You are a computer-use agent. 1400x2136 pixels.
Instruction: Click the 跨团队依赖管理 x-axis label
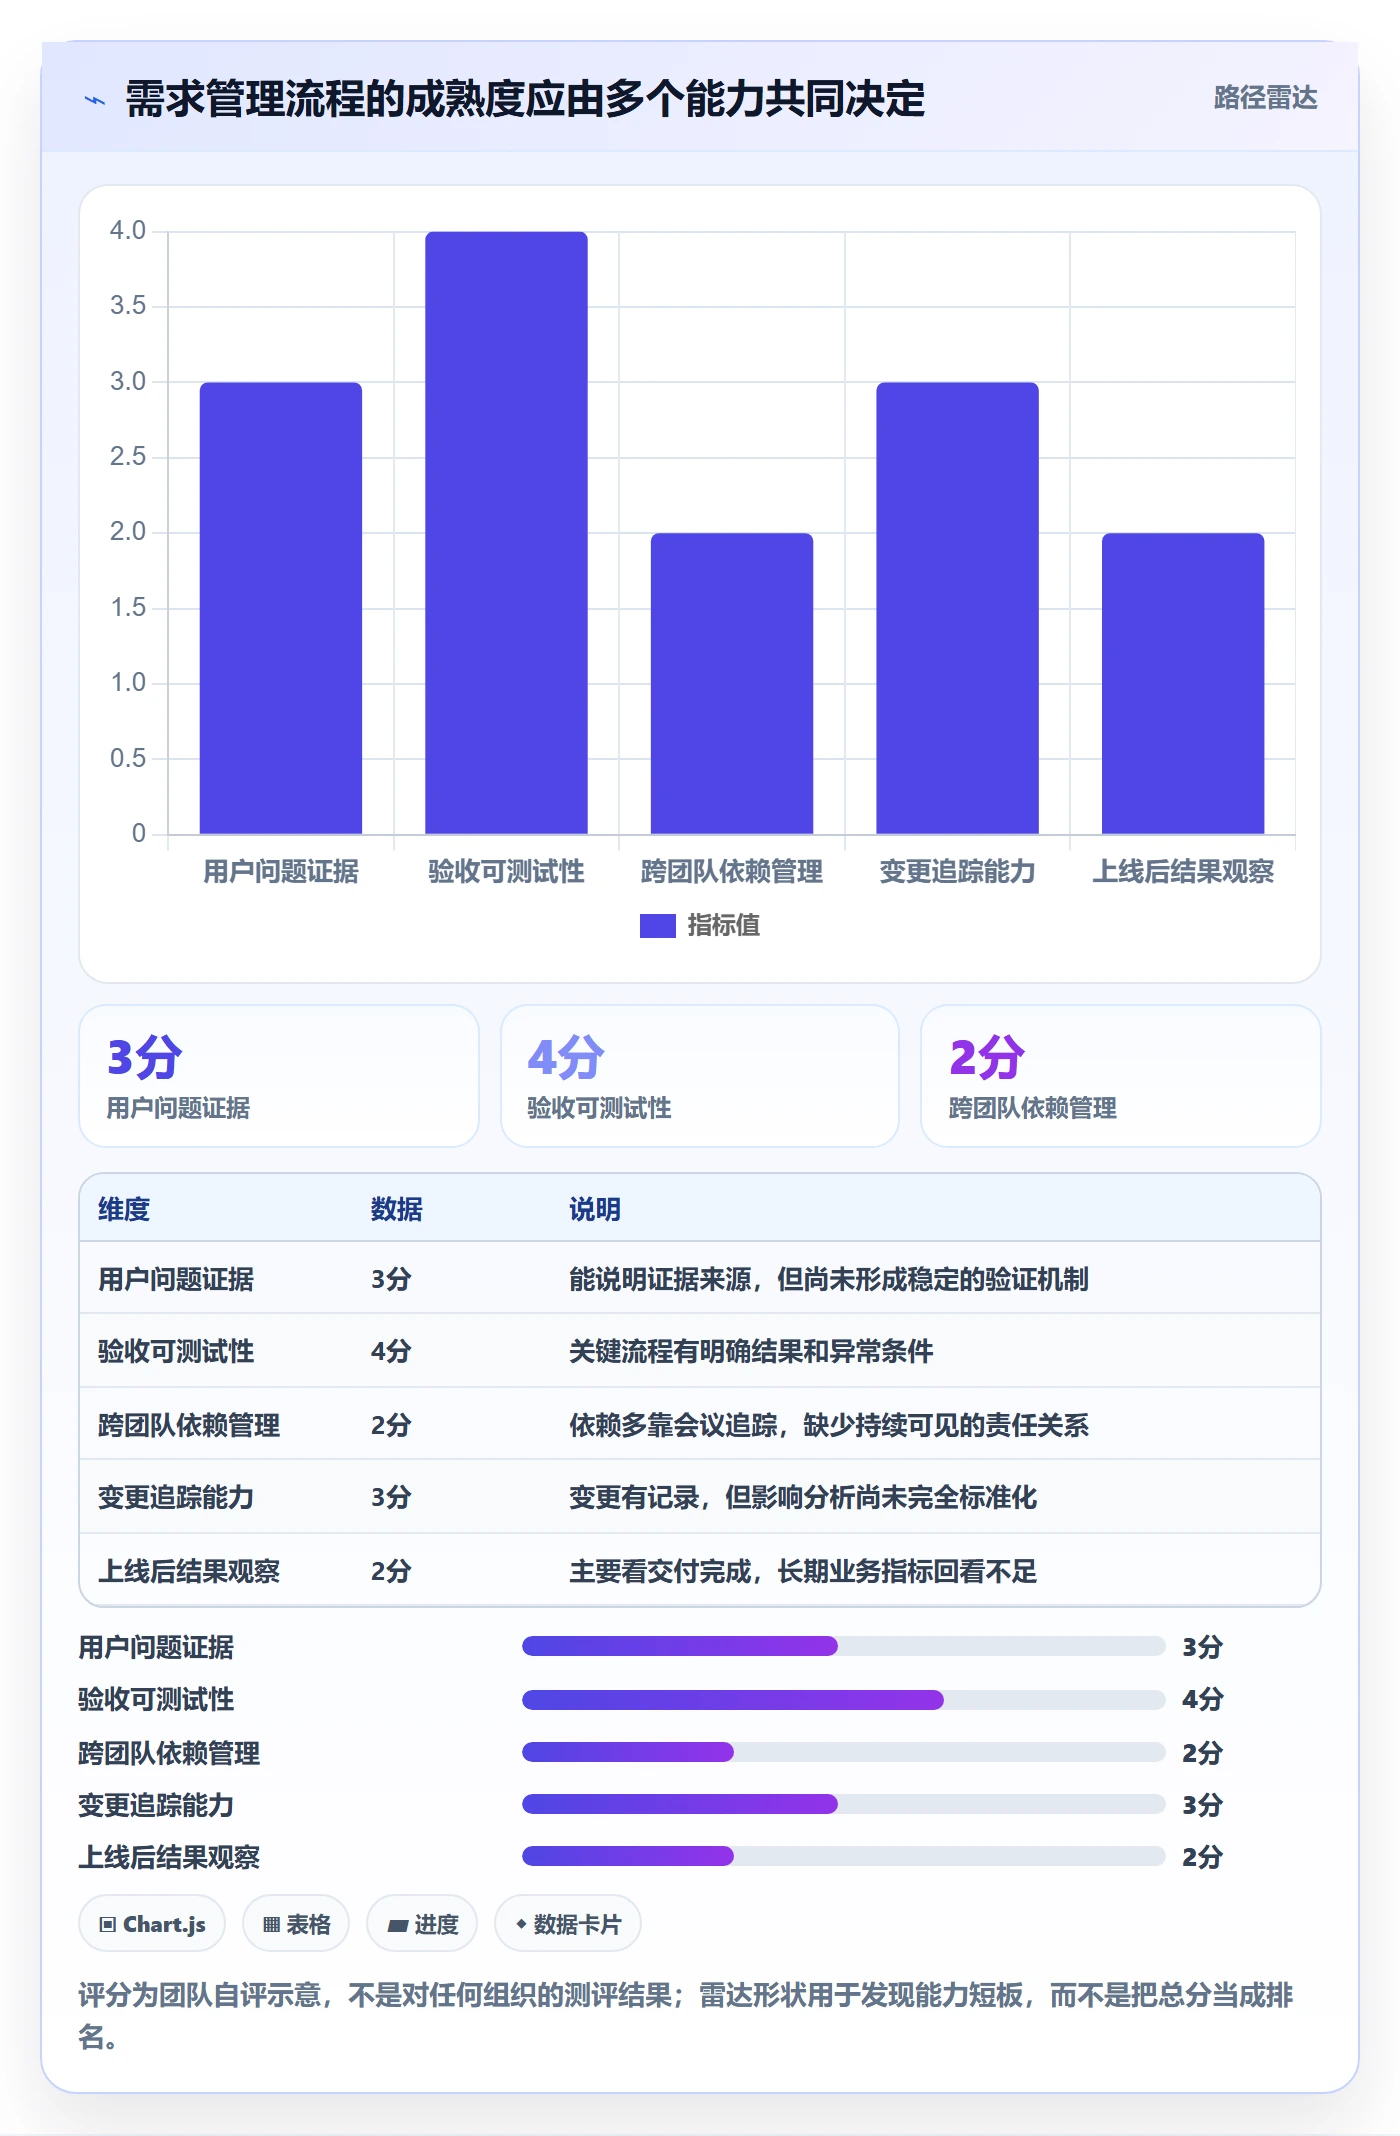(x=732, y=872)
